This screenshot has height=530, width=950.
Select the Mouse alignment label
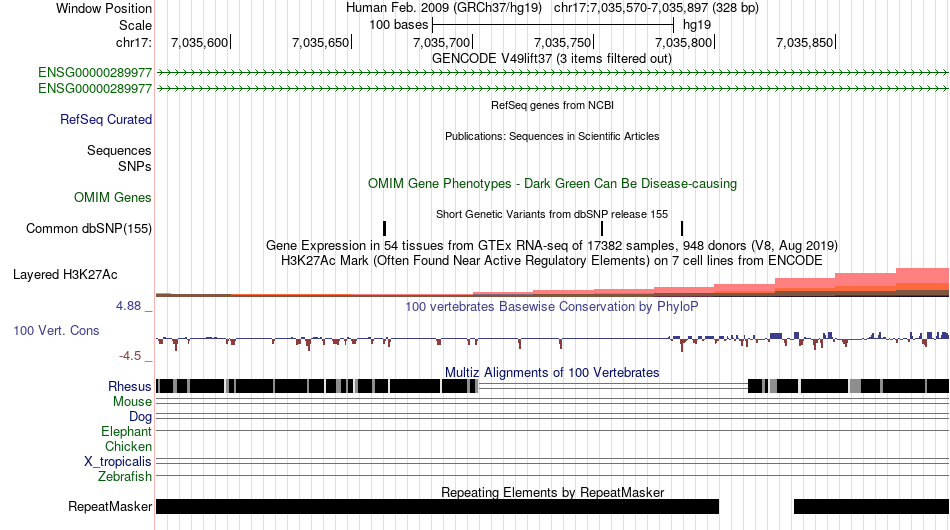[x=132, y=402]
